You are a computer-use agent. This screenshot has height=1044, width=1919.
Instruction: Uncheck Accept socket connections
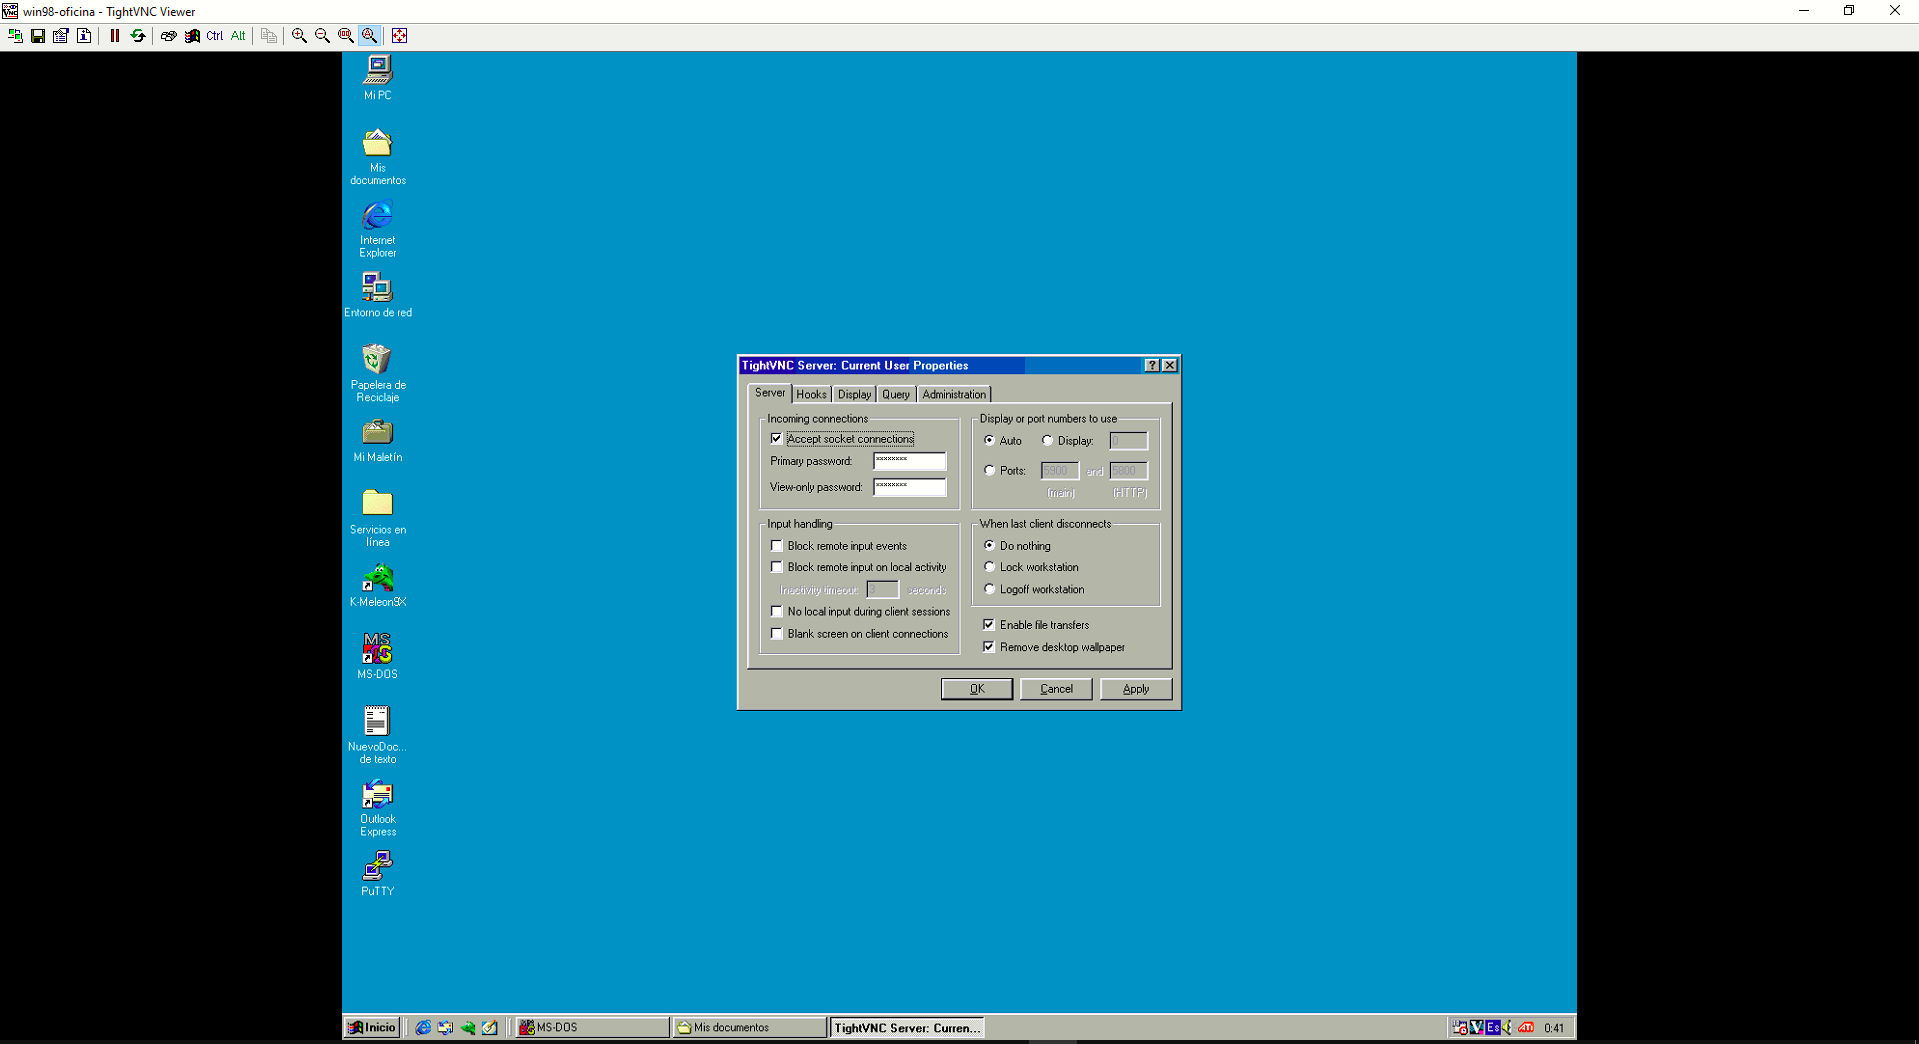point(776,439)
